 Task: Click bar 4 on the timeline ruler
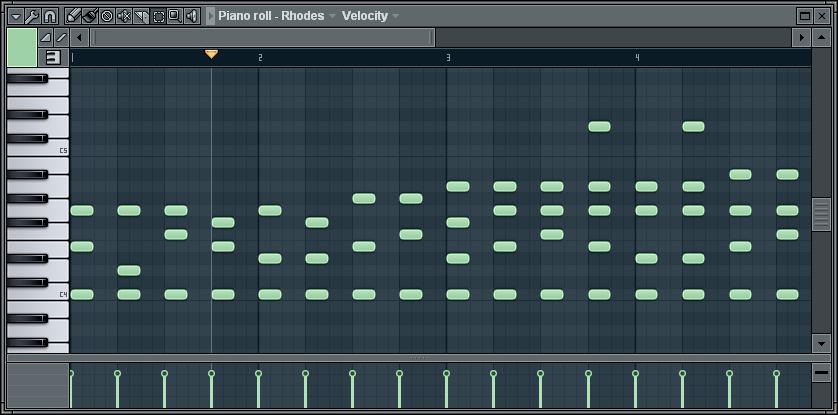coord(637,58)
